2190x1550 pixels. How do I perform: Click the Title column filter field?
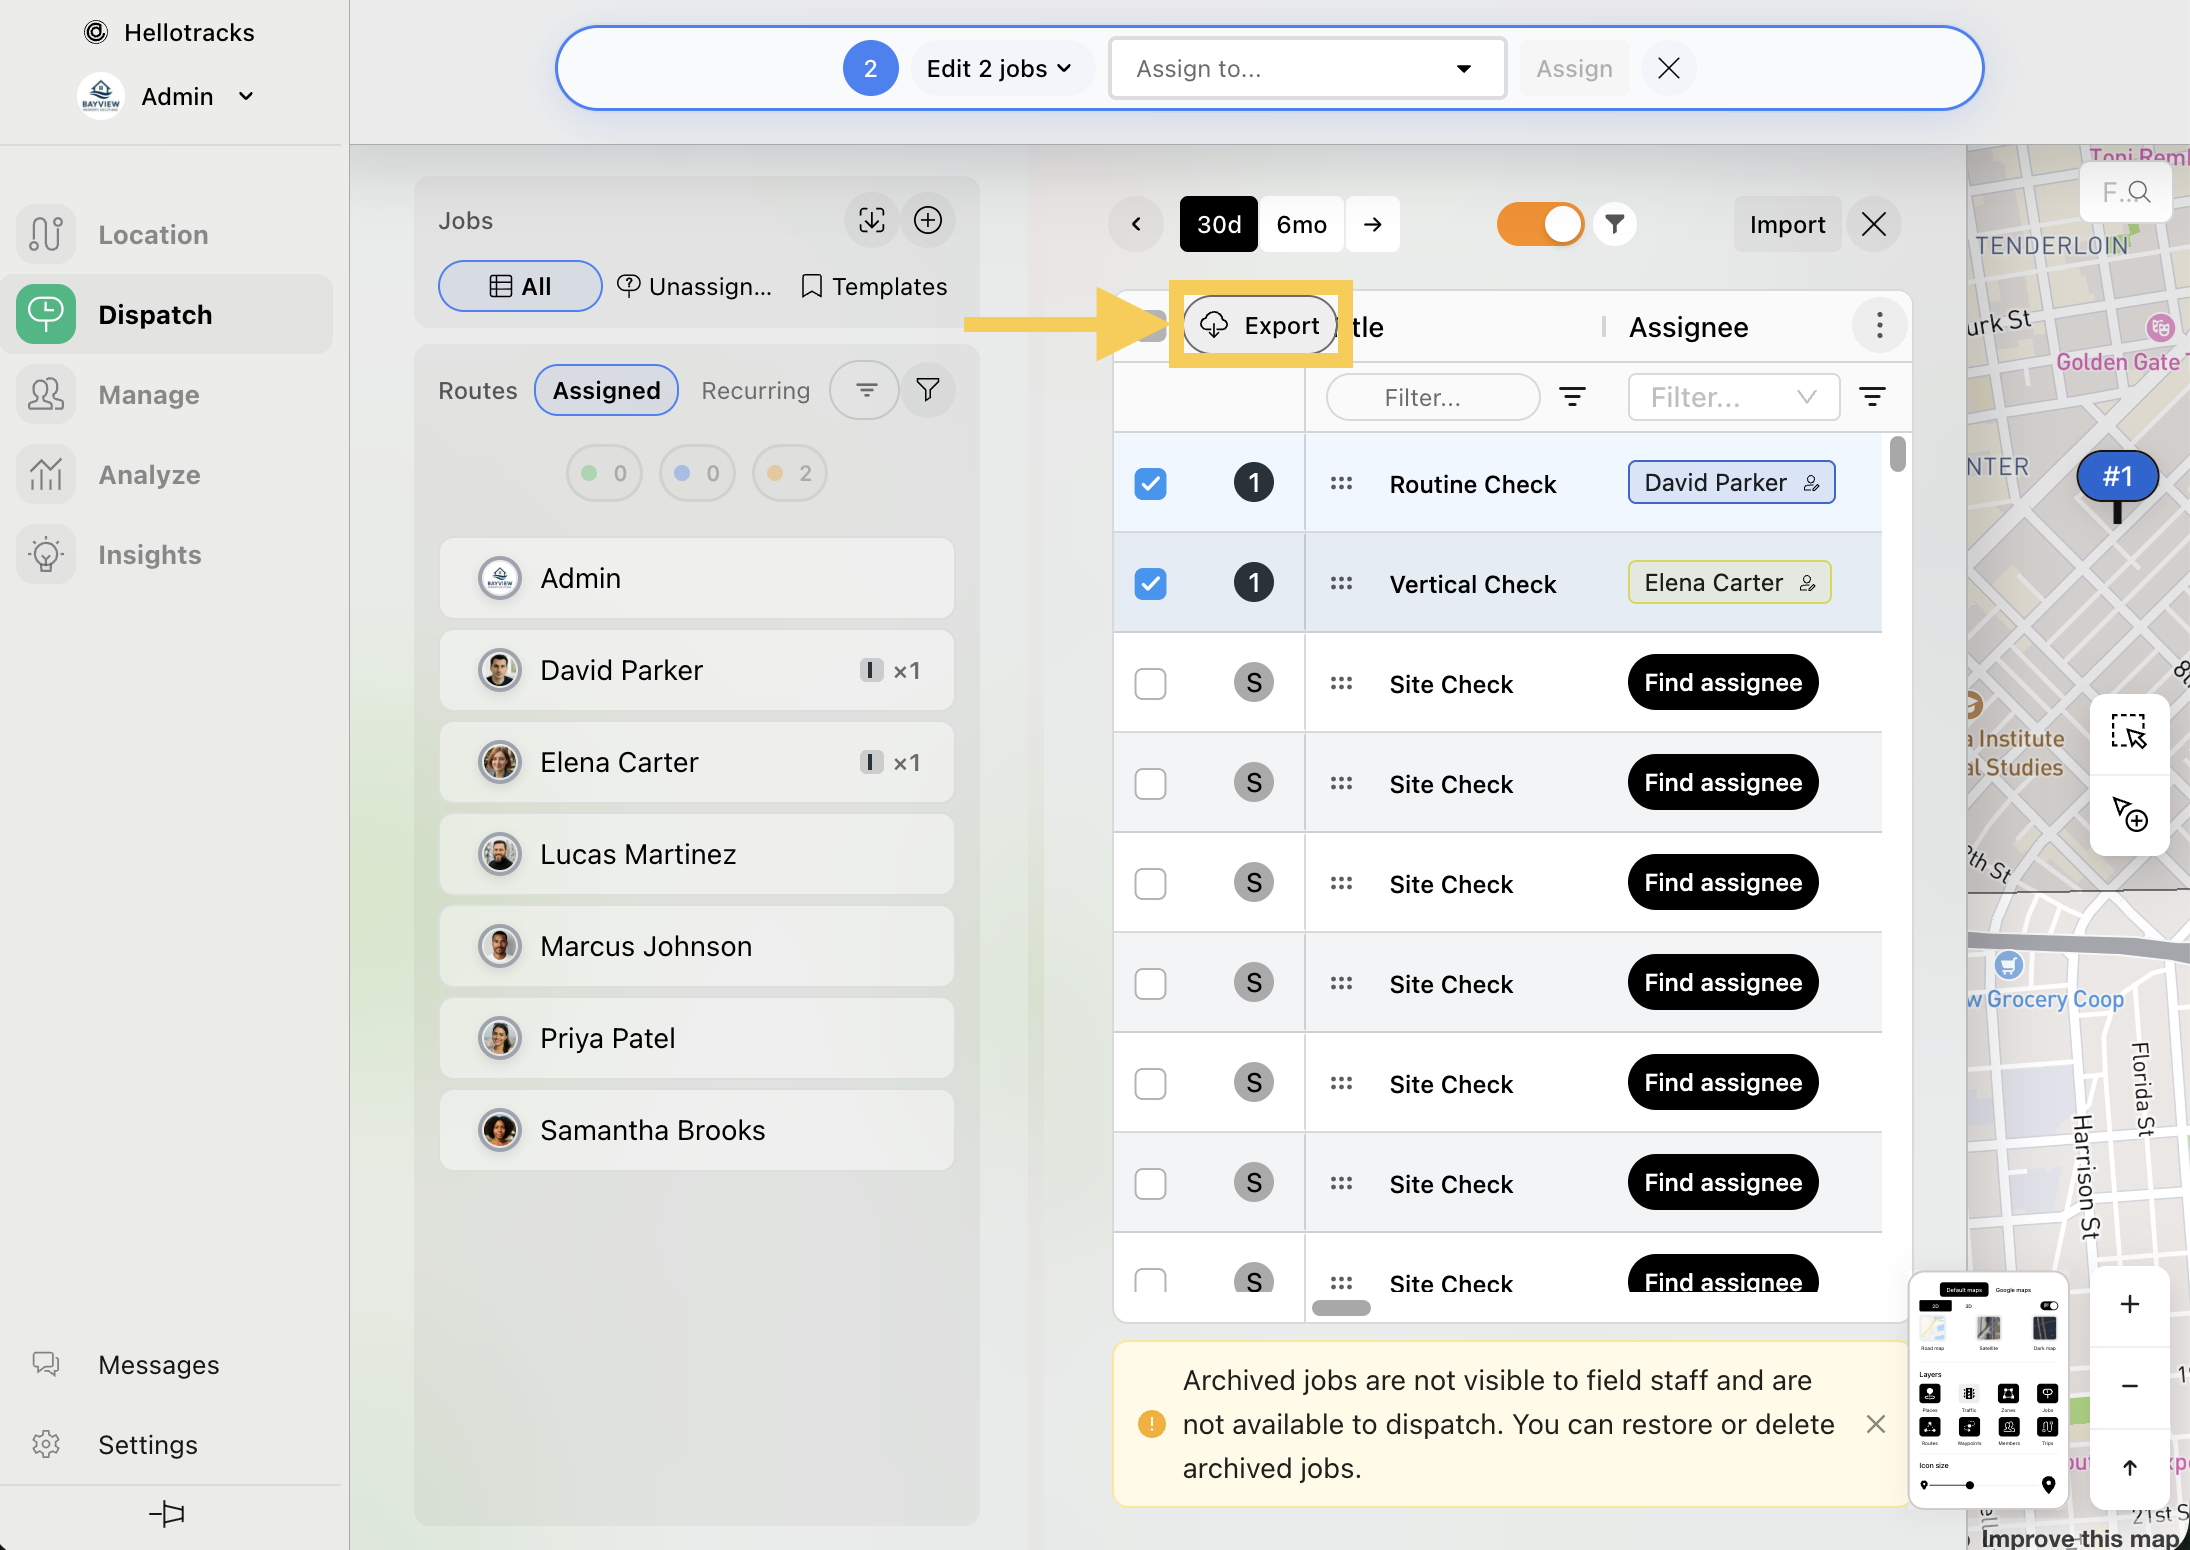[x=1431, y=398]
